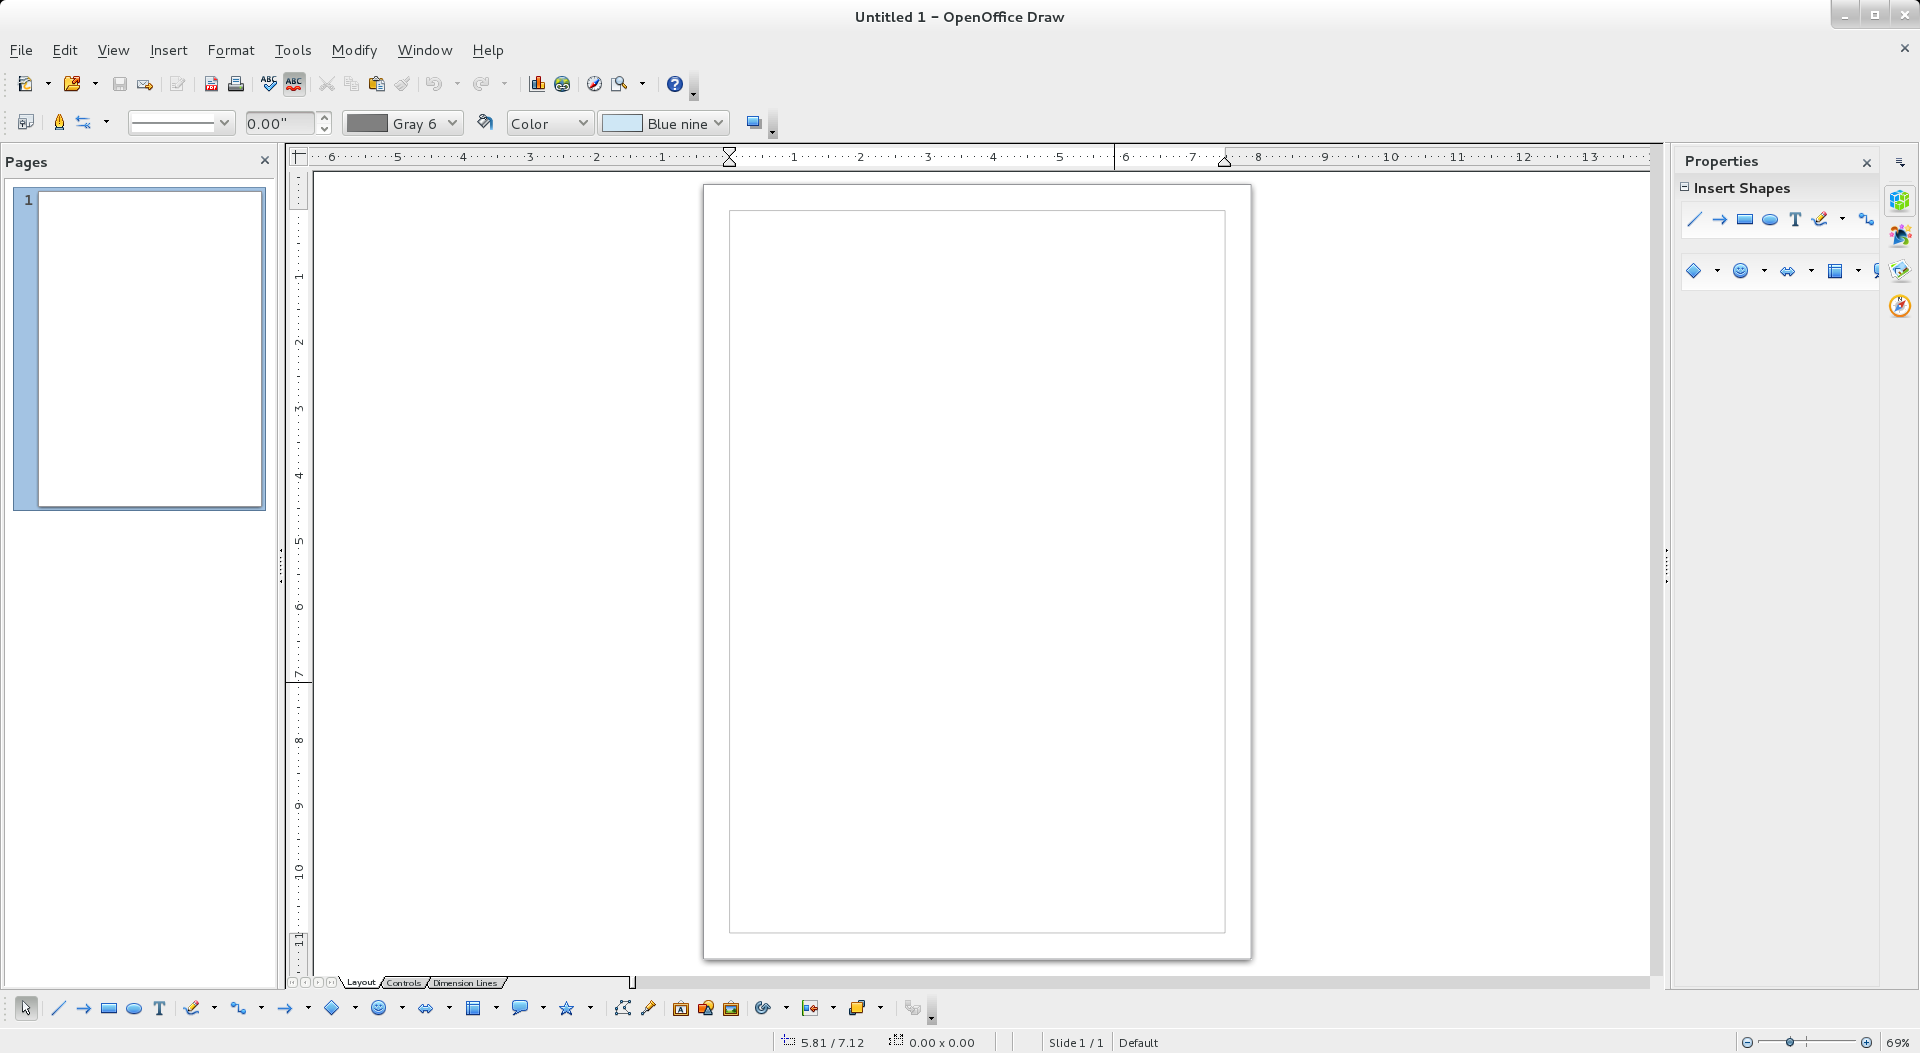Open the Navigator compass icon in toolbar
The image size is (1920, 1053).
pyautogui.click(x=594, y=84)
